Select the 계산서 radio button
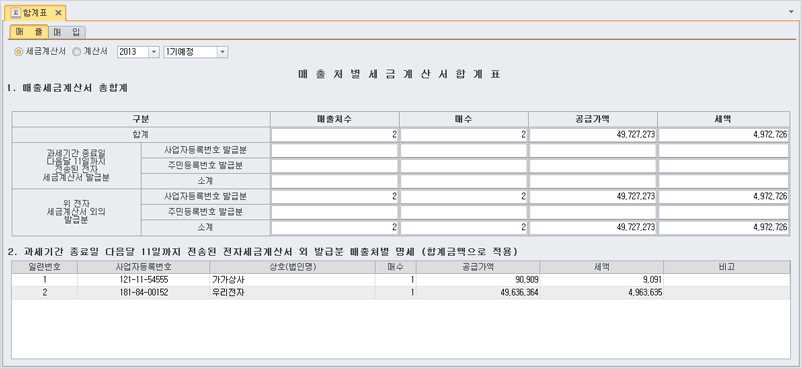802x369 pixels. pyautogui.click(x=77, y=52)
